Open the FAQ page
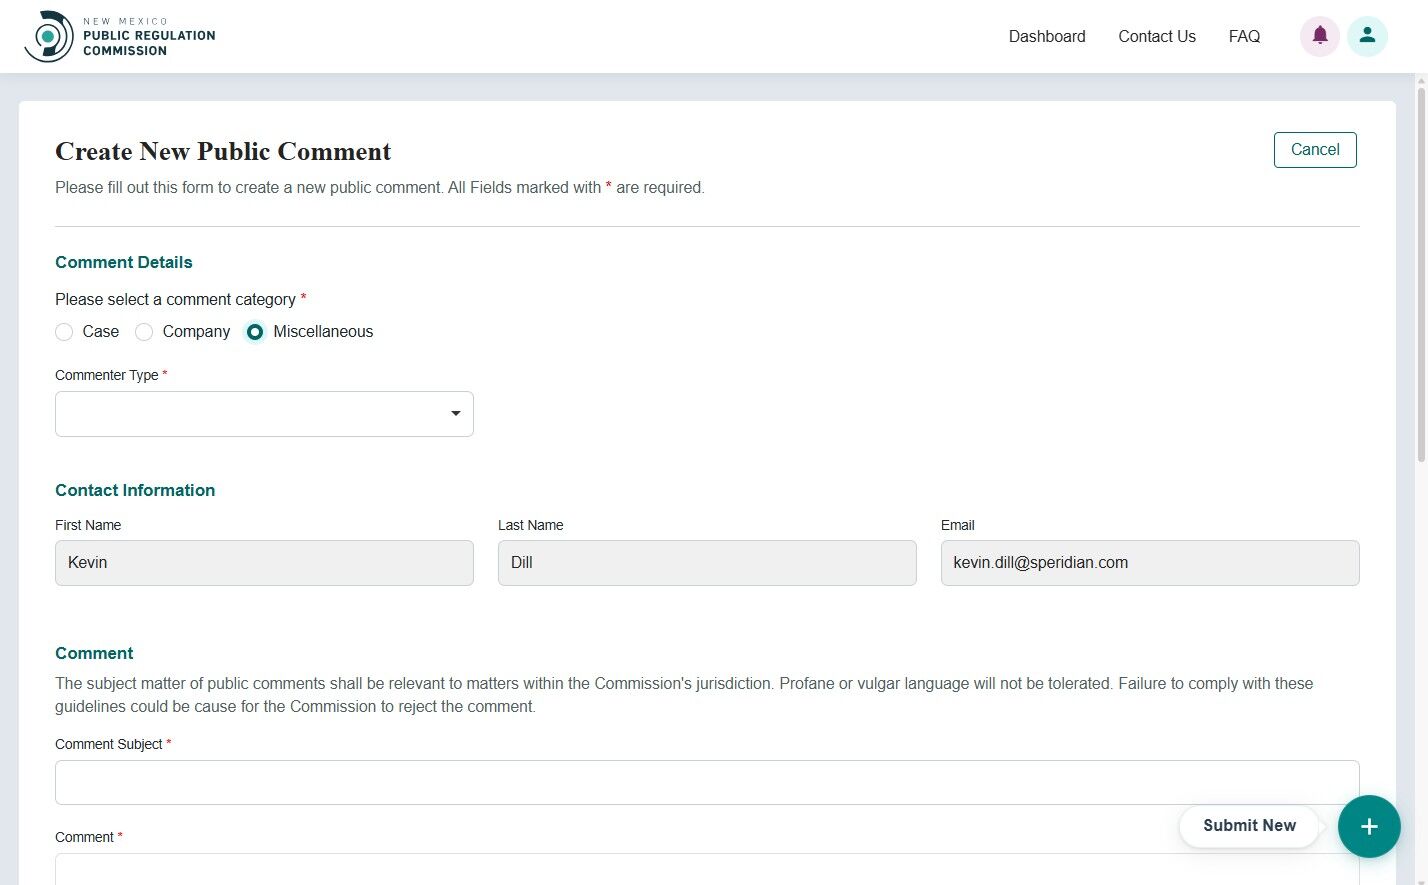This screenshot has height=885, width=1428. pos(1243,36)
